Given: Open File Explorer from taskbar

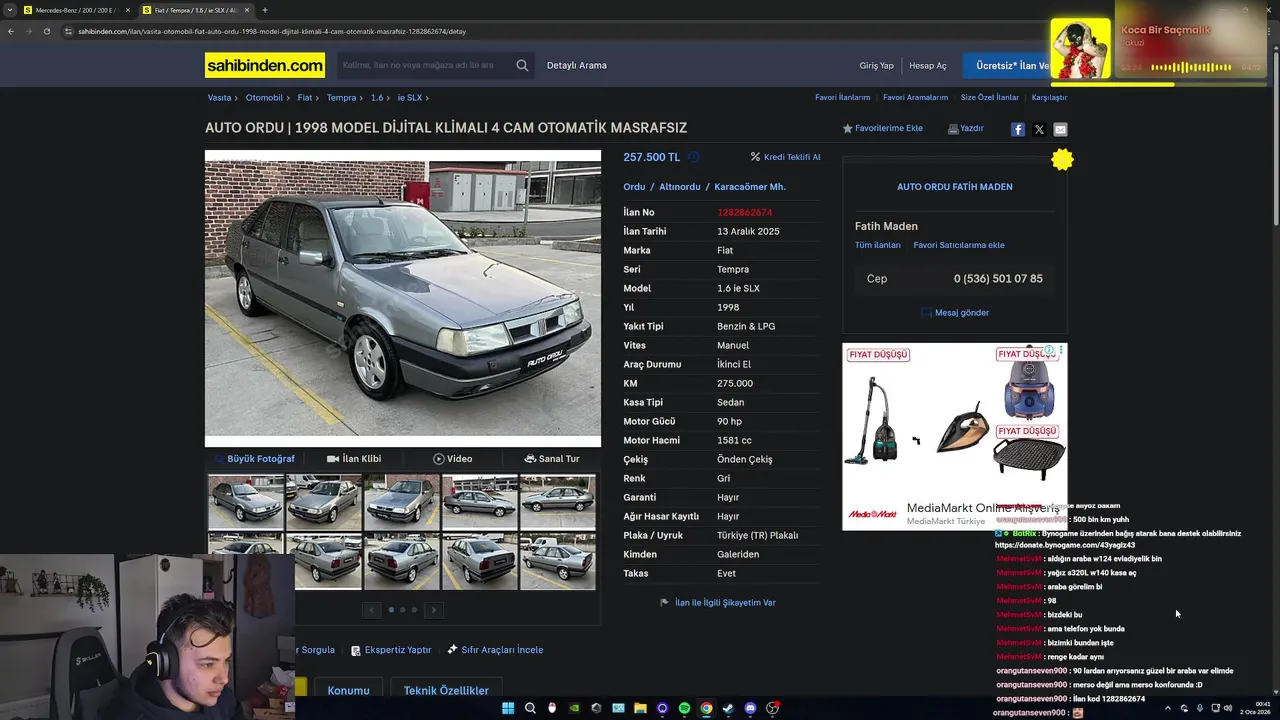Looking at the screenshot, I should (640, 708).
